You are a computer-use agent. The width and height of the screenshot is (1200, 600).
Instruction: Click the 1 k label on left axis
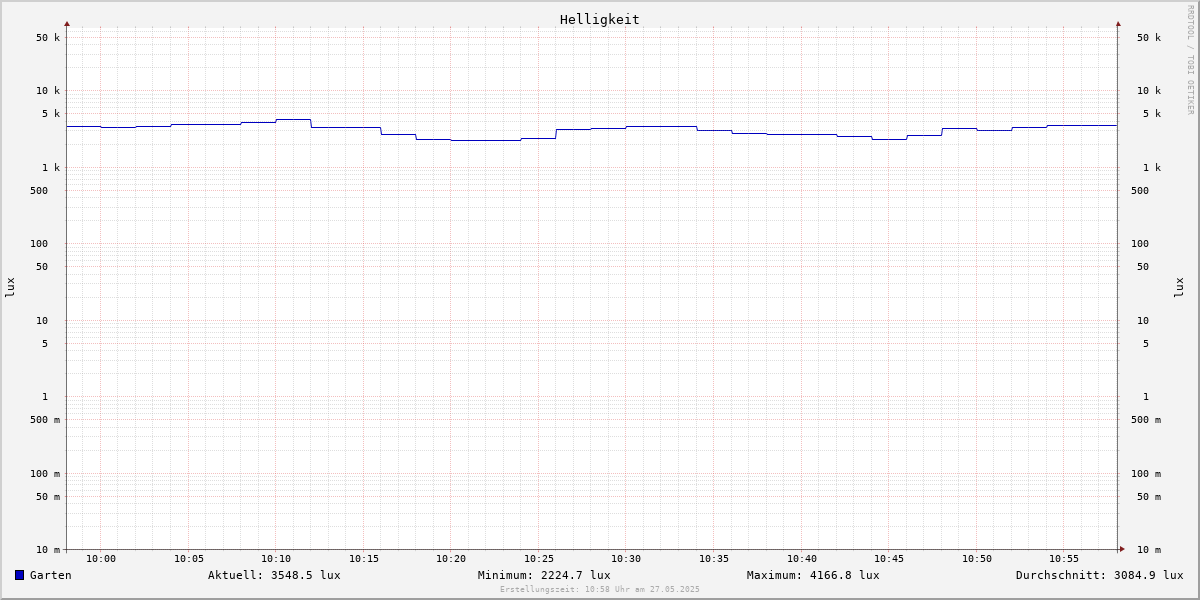pyautogui.click(x=51, y=168)
